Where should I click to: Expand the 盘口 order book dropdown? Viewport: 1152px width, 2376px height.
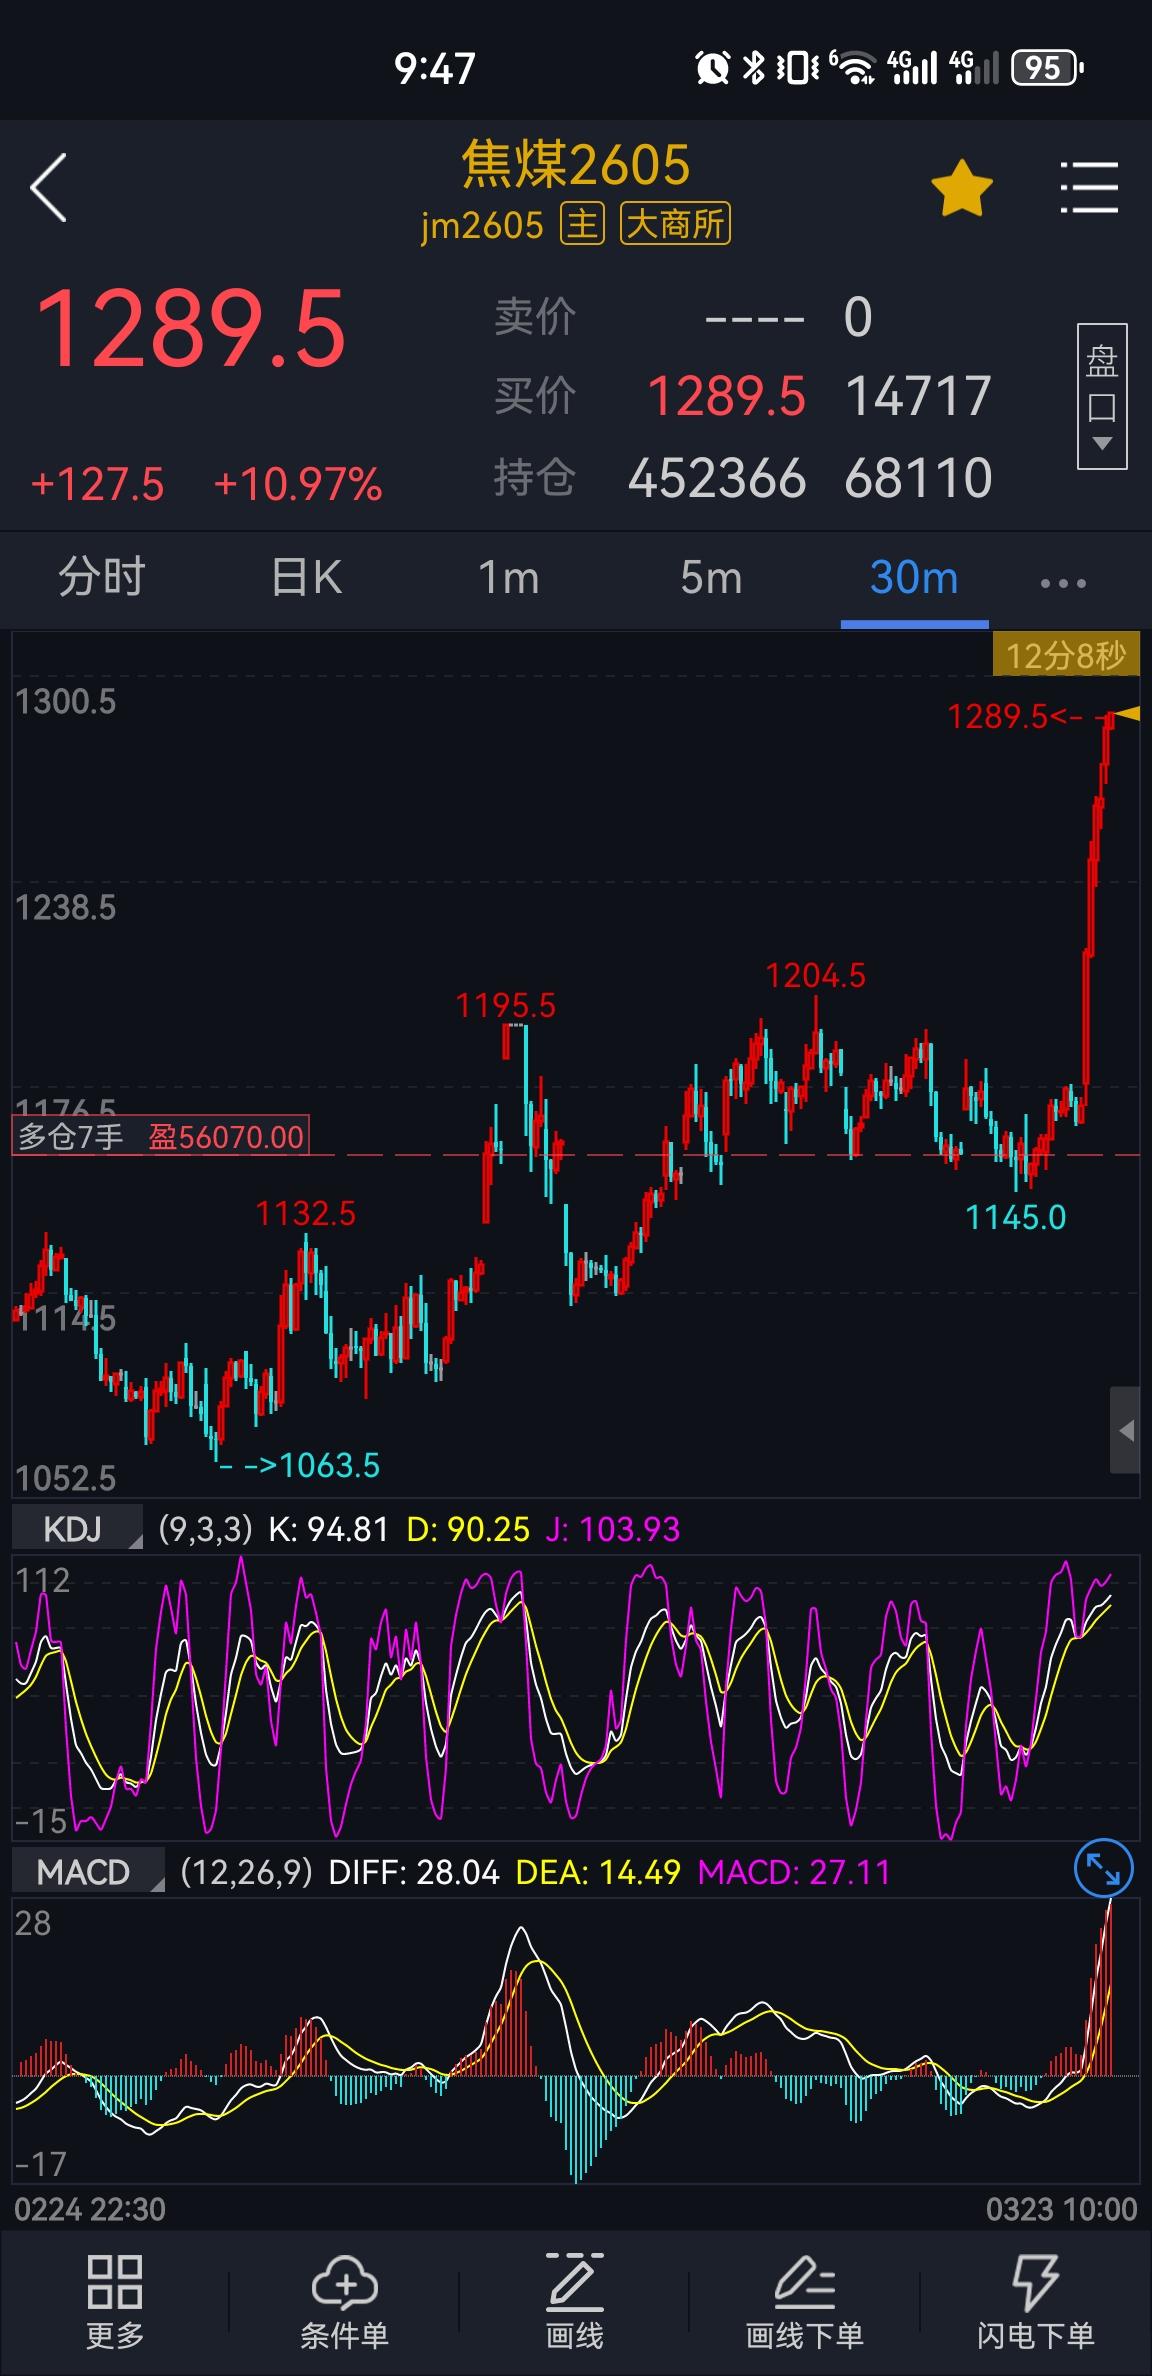[x=1102, y=396]
